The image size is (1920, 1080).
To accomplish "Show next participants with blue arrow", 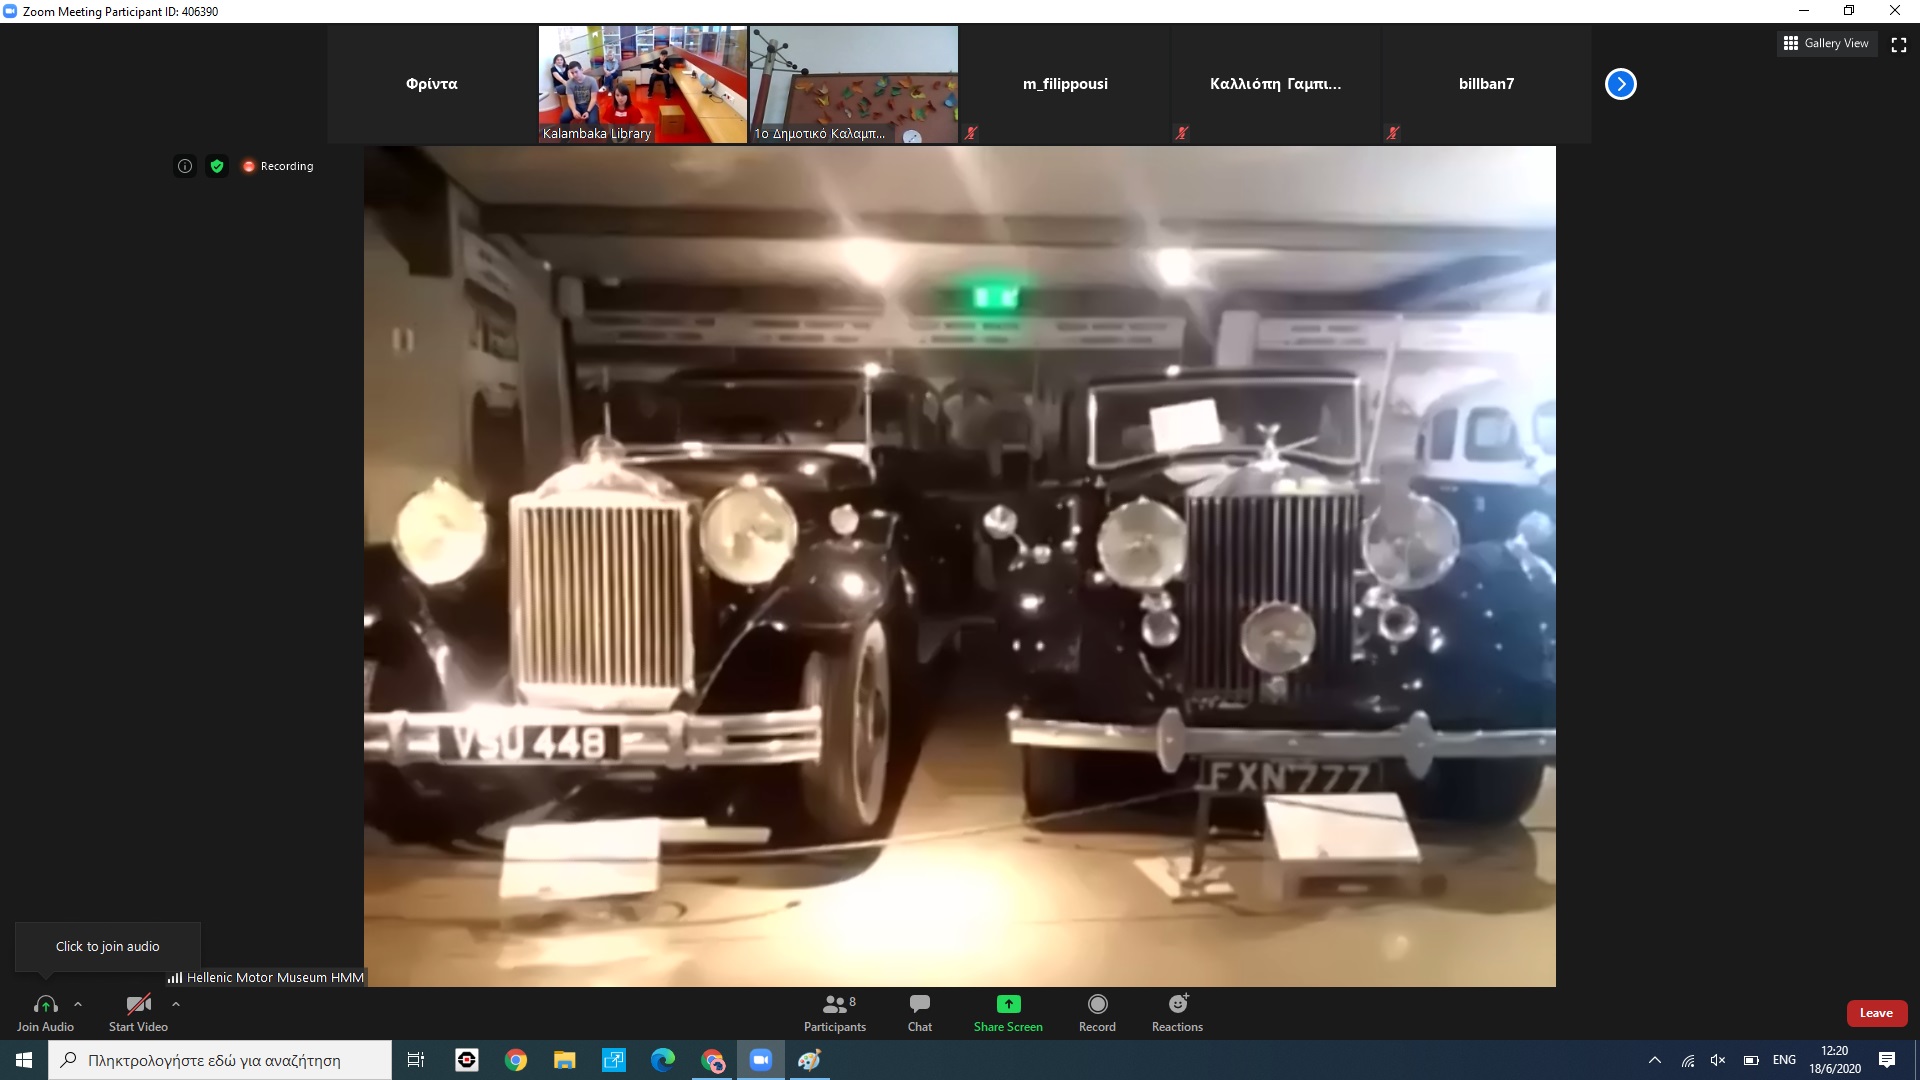I will coord(1621,84).
